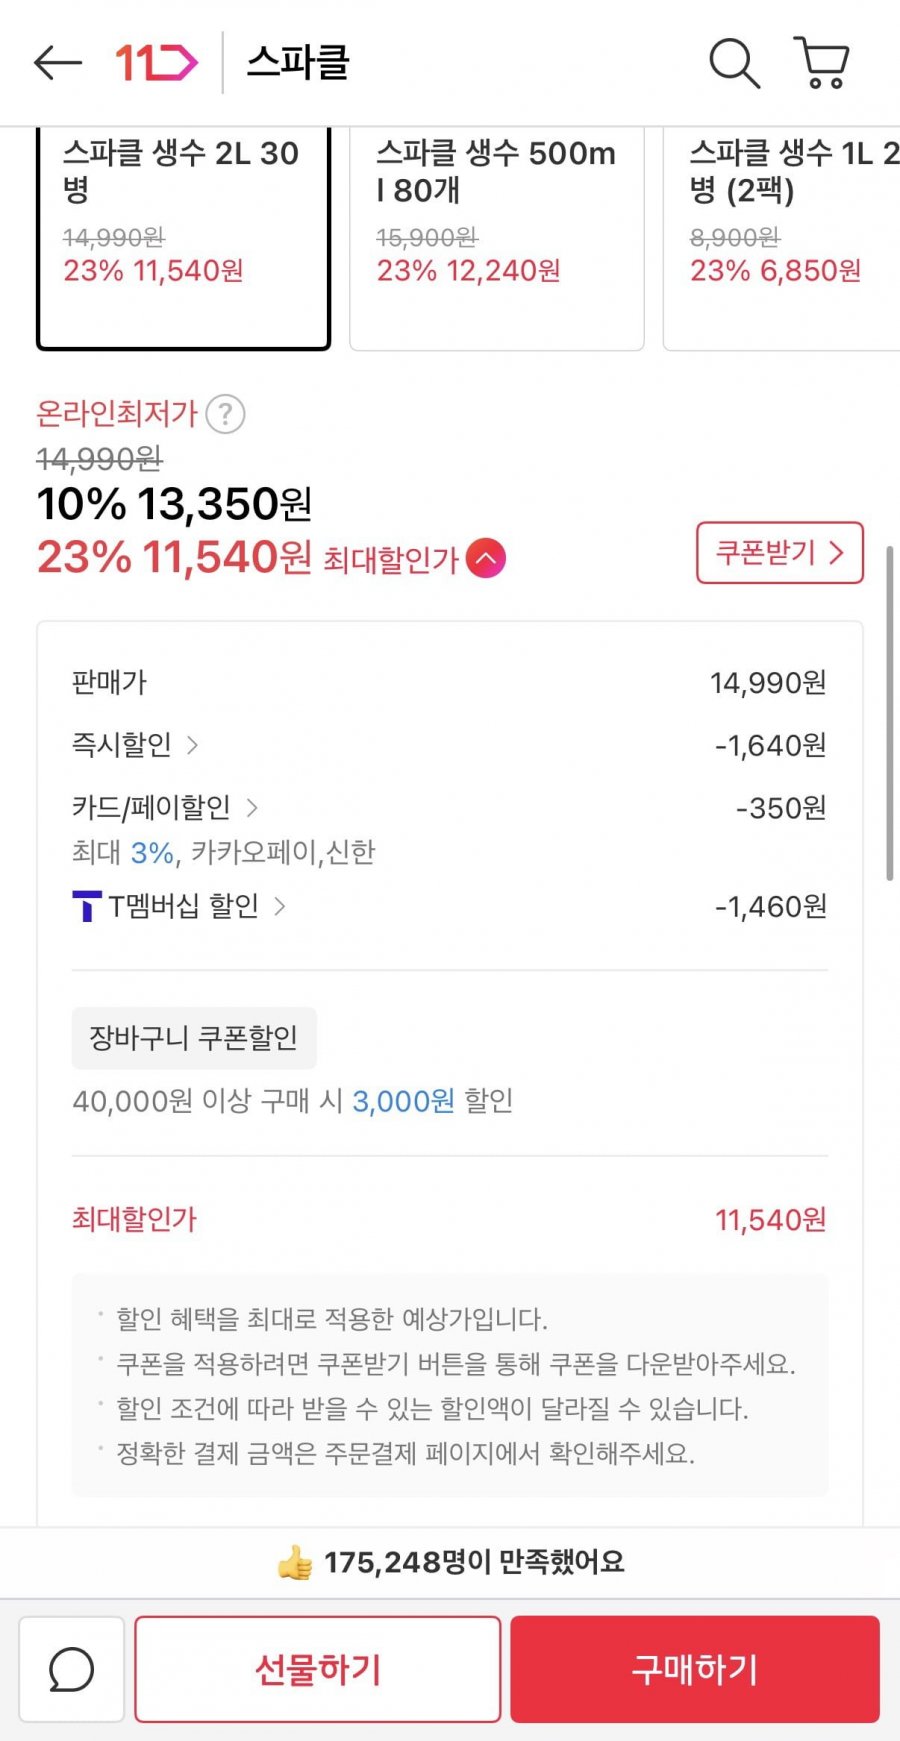Tap the thumbs-up satisfaction icon
Screen dimensions: 900x1741
pos(295,1562)
